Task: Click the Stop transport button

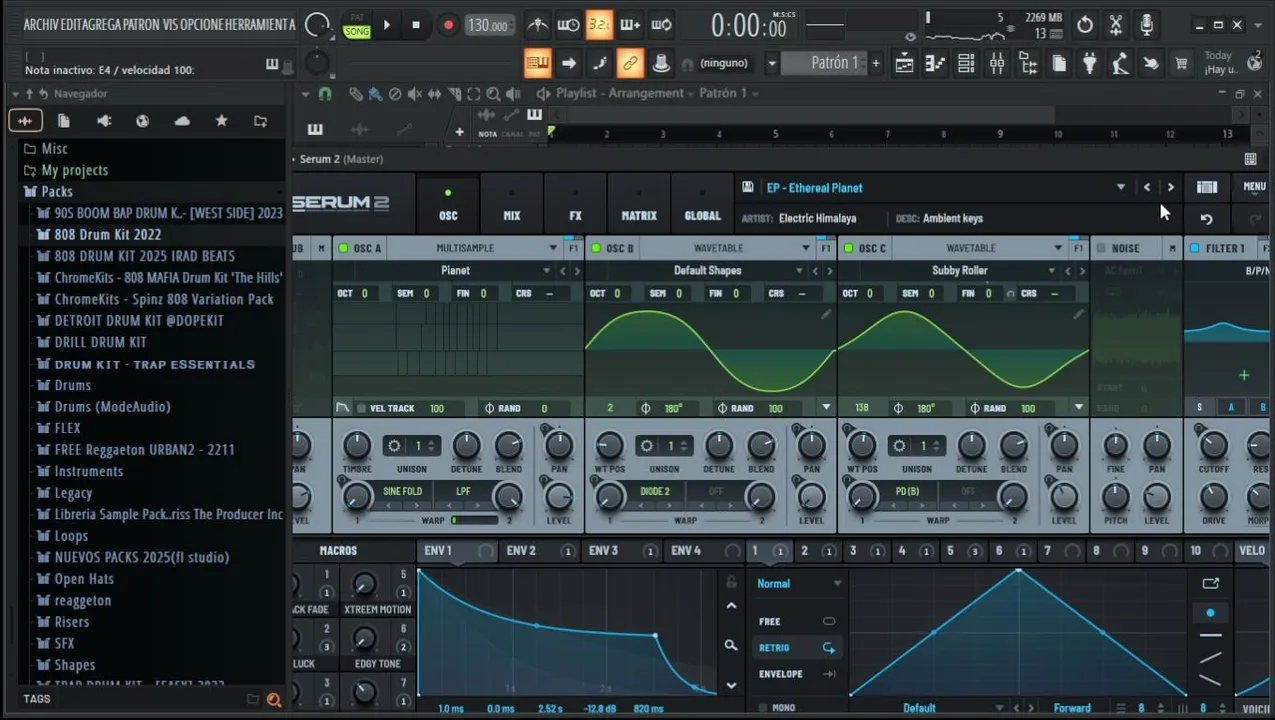Action: point(416,25)
